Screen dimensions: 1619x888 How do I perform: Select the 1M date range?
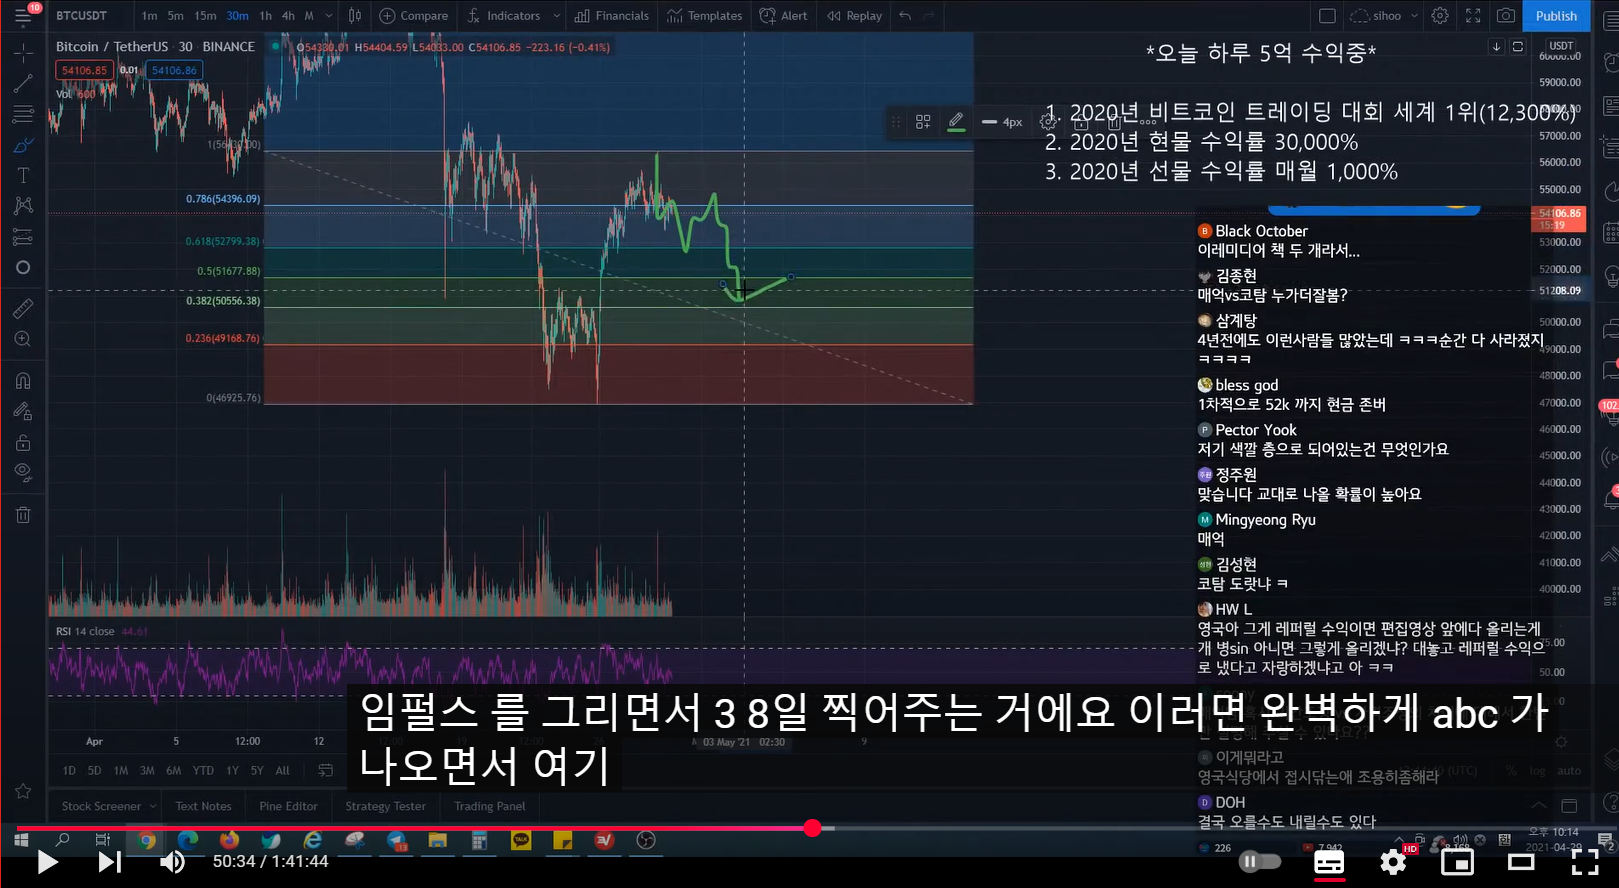coord(121,771)
